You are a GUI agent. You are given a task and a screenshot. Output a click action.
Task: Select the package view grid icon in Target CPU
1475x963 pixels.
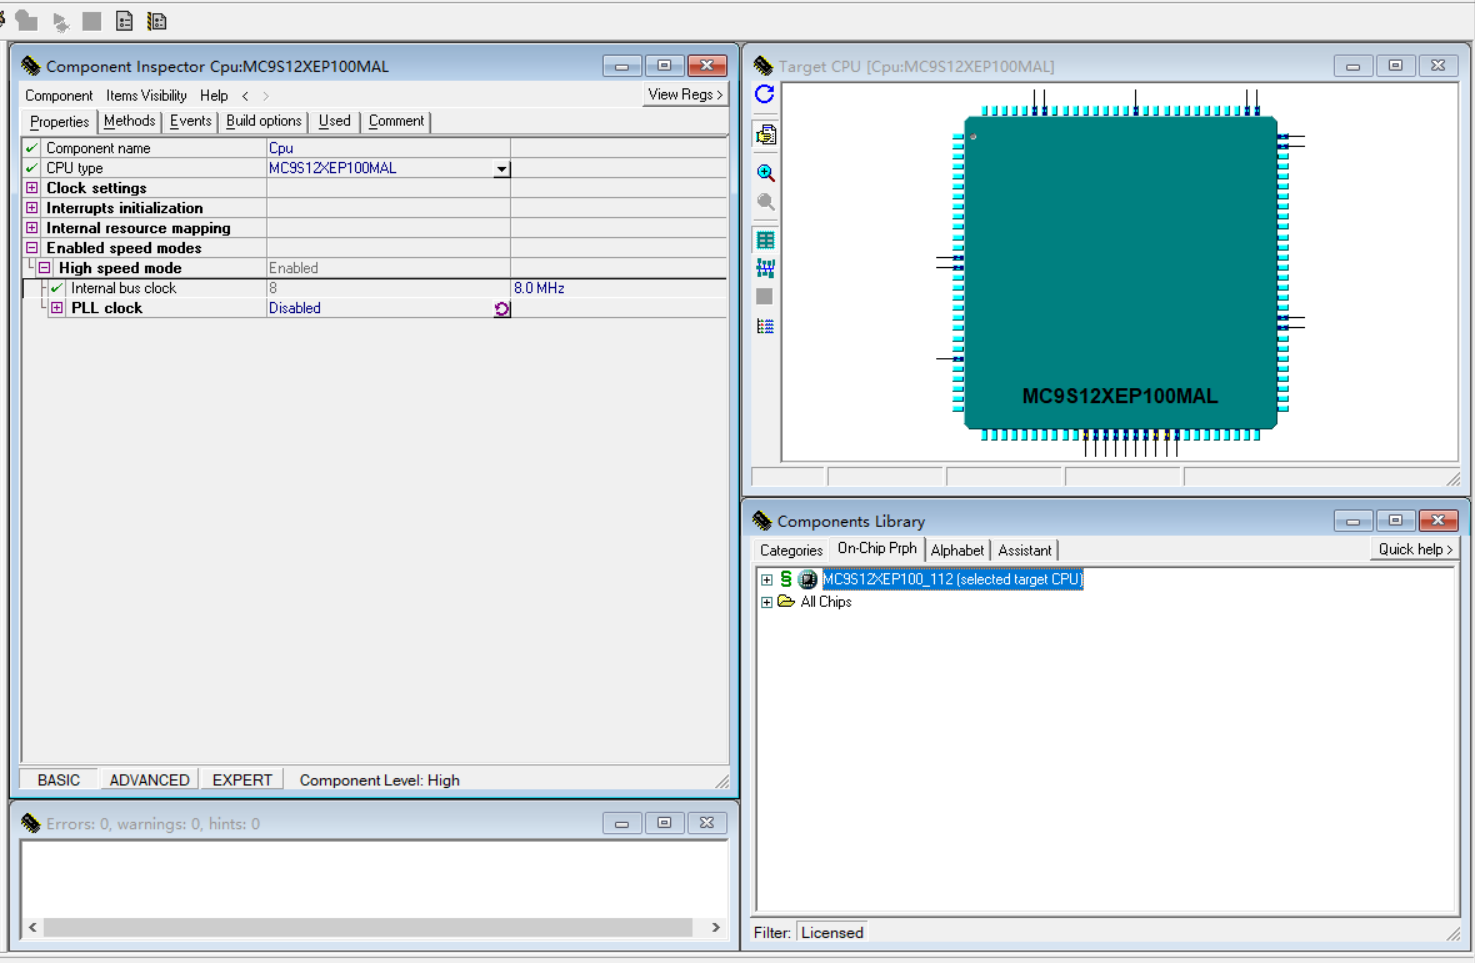point(766,240)
